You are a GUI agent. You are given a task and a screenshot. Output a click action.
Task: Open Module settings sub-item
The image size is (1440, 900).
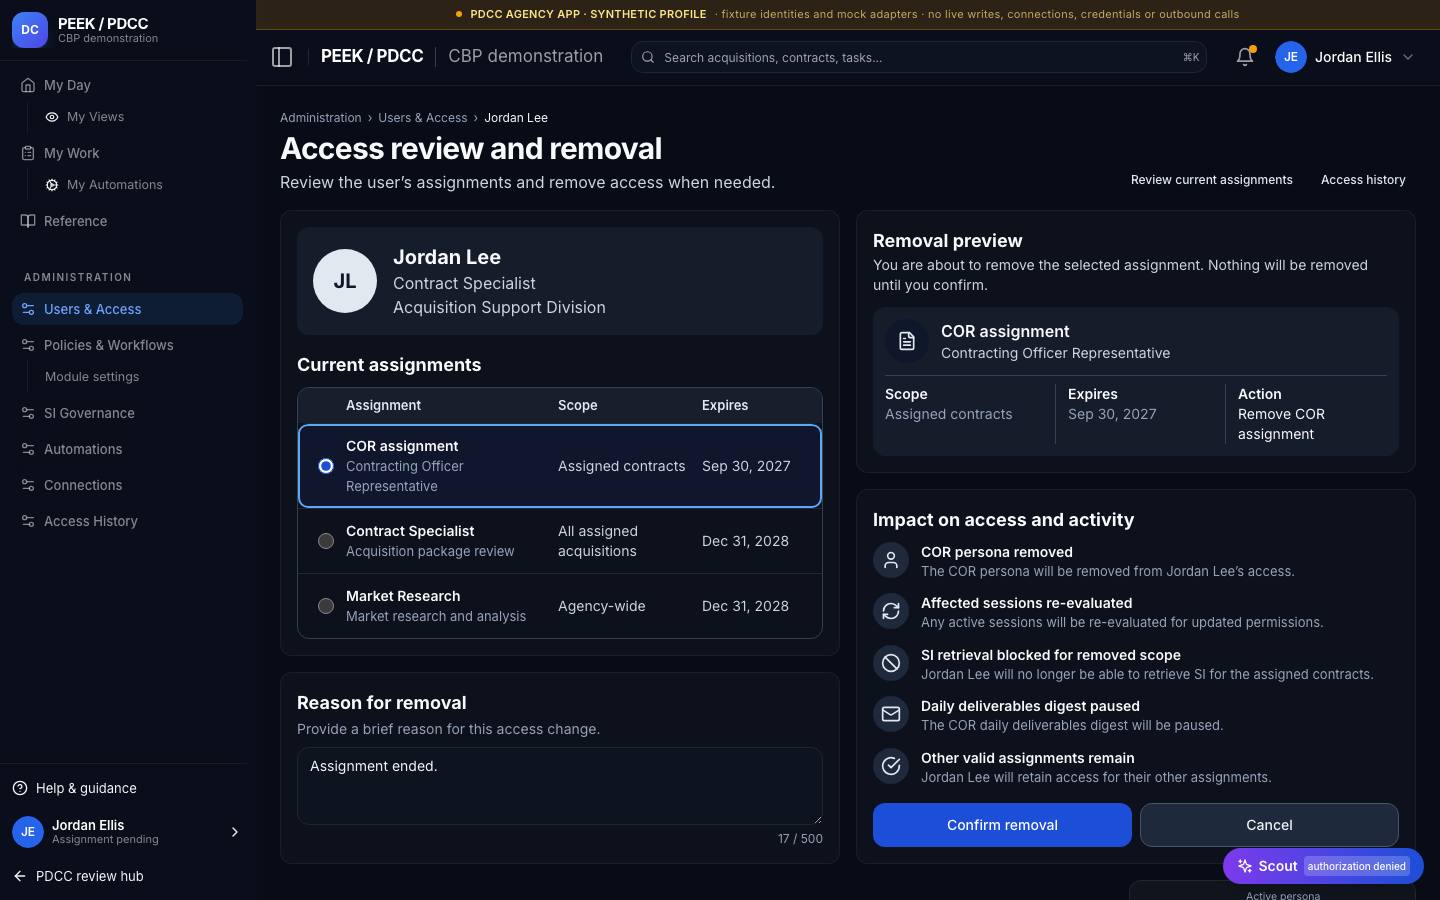tap(92, 377)
